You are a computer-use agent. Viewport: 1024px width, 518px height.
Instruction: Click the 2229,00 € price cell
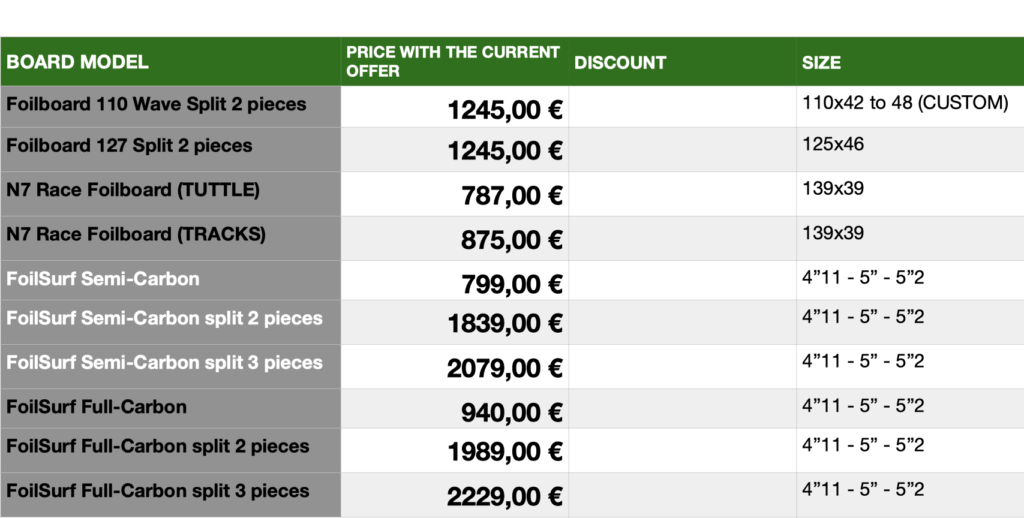click(455, 494)
